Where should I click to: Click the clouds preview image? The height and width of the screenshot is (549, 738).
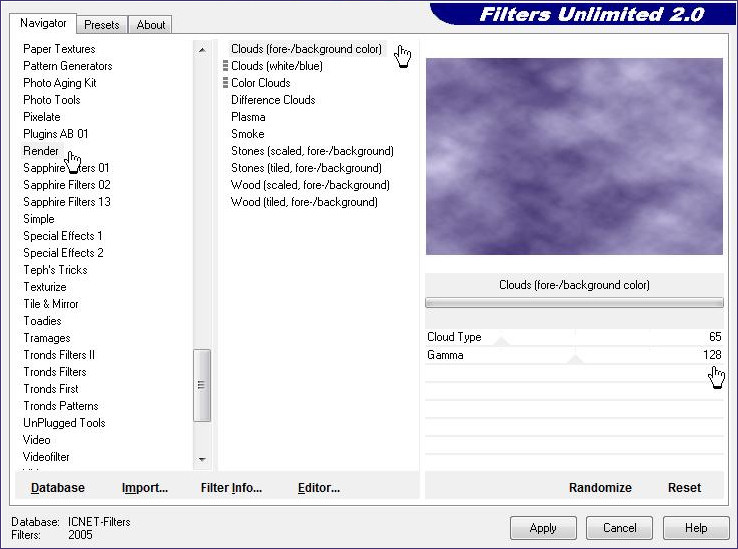574,156
